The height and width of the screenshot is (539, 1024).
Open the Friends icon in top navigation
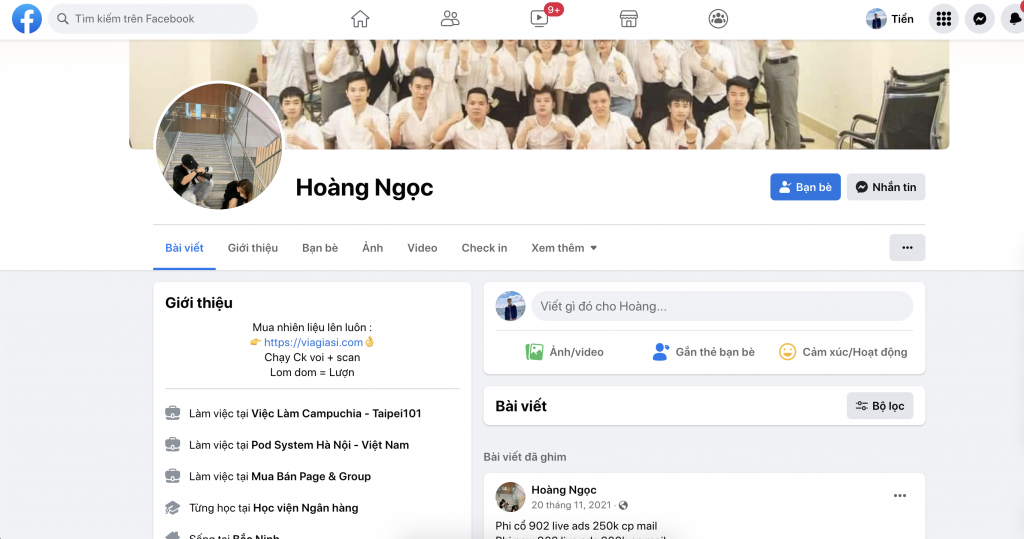pos(450,19)
